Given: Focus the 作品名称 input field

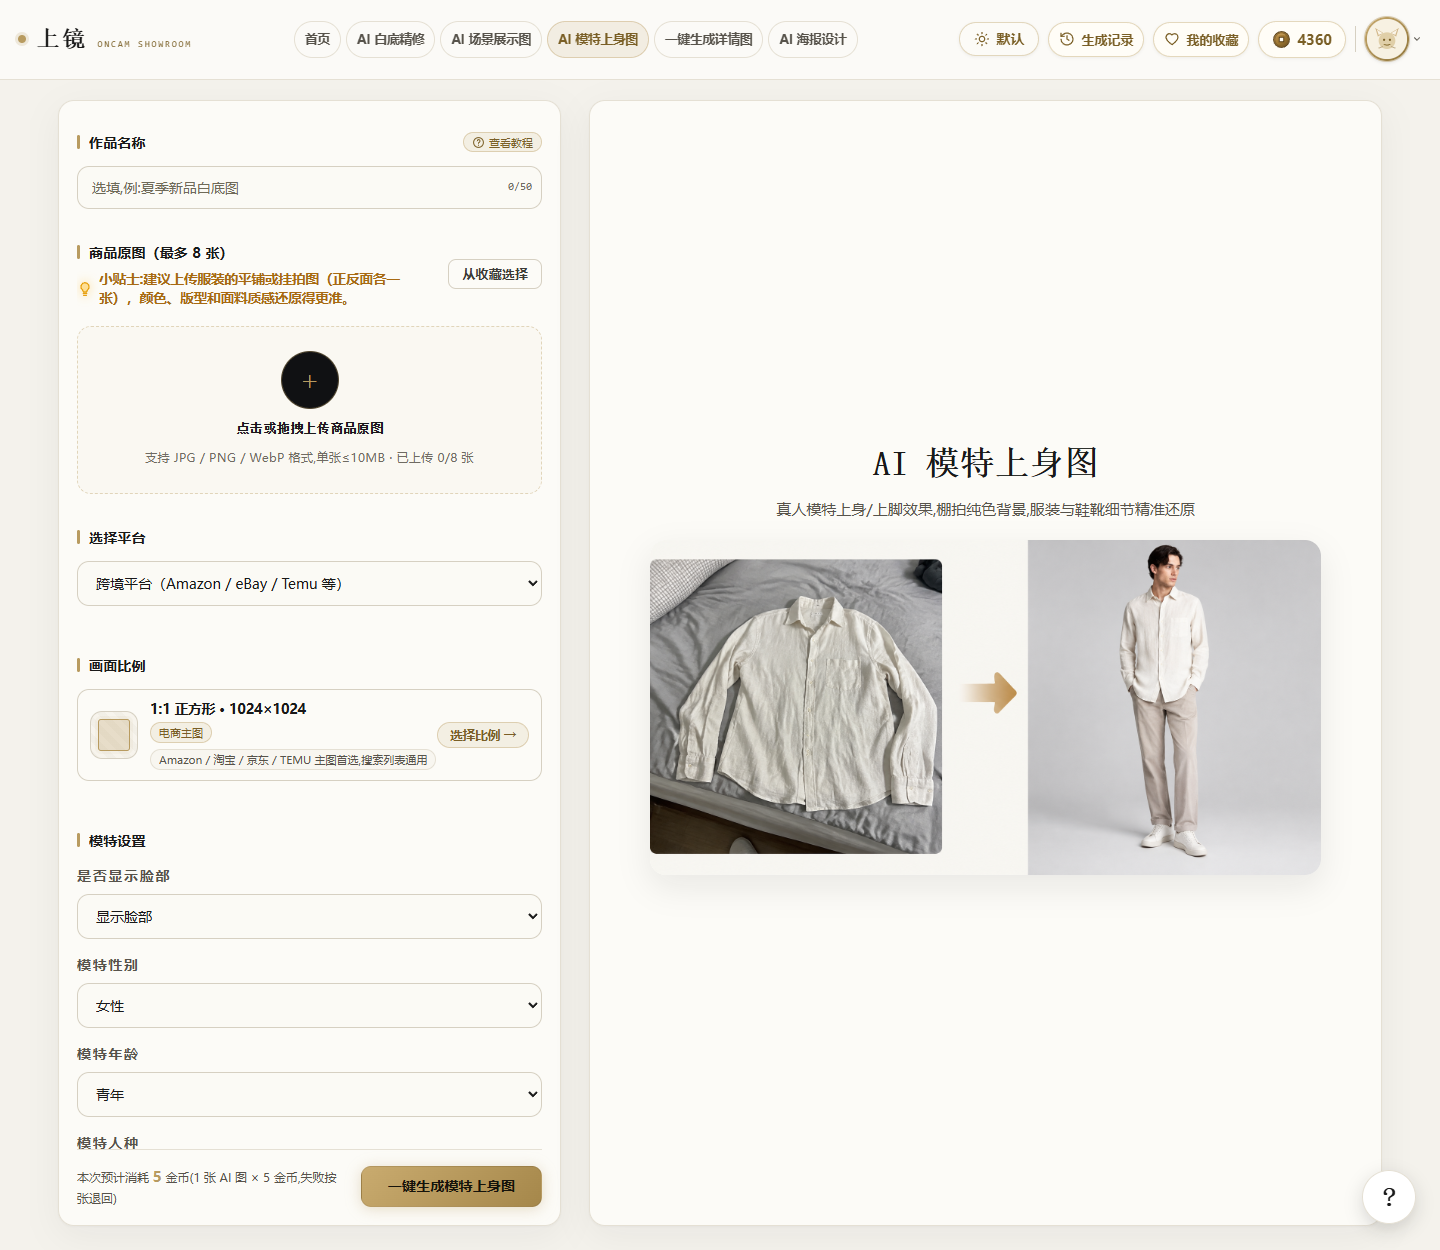Looking at the screenshot, I should 309,187.
